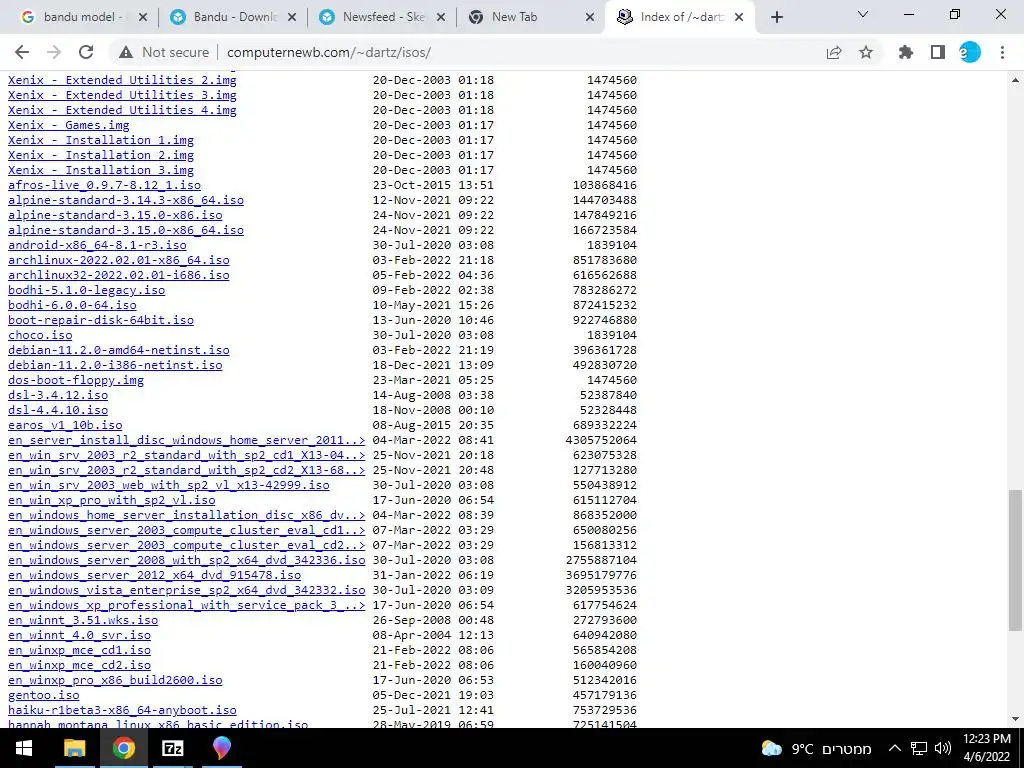This screenshot has width=1024, height=768.
Task: Toggle the browser side panel
Action: (938, 52)
